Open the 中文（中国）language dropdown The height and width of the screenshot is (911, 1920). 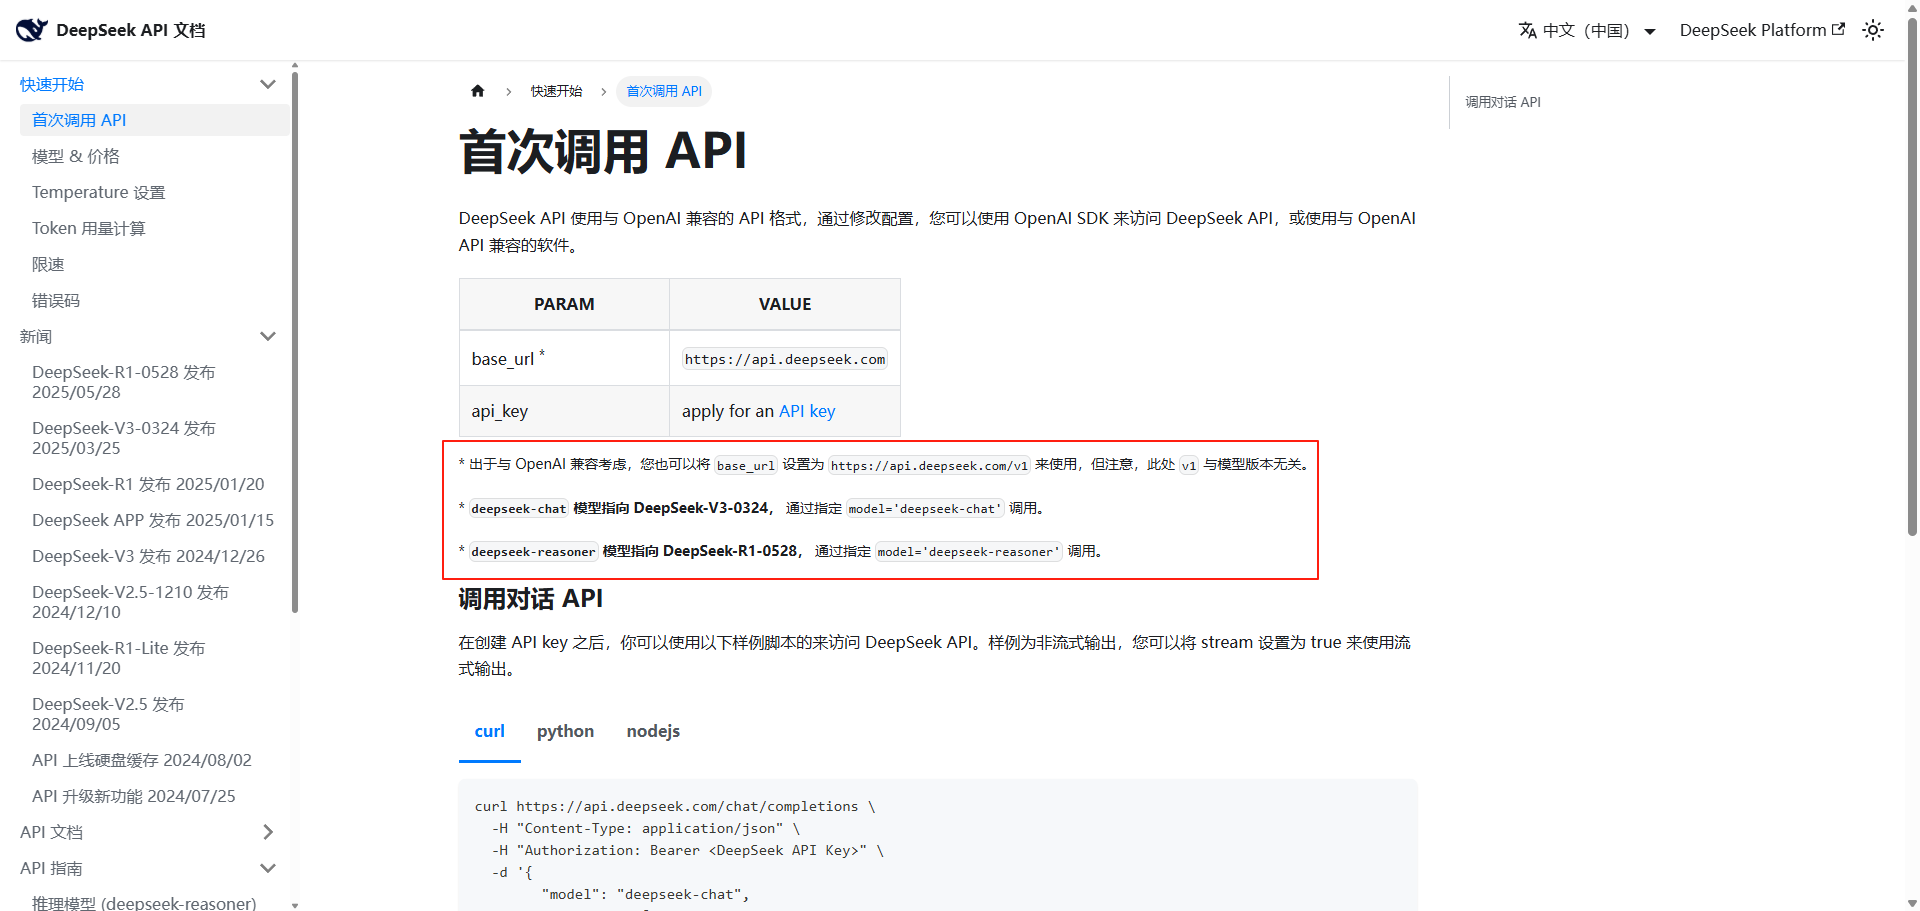1587,30
